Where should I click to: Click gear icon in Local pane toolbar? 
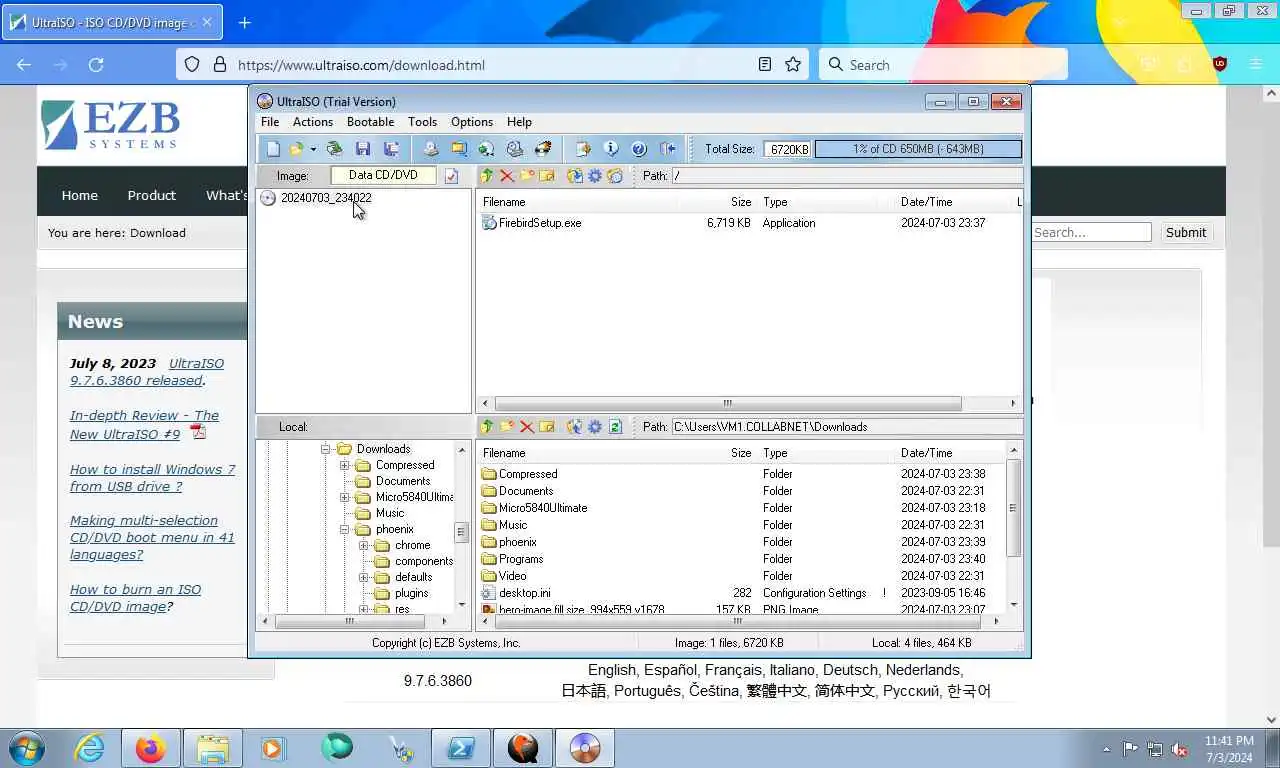(595, 427)
